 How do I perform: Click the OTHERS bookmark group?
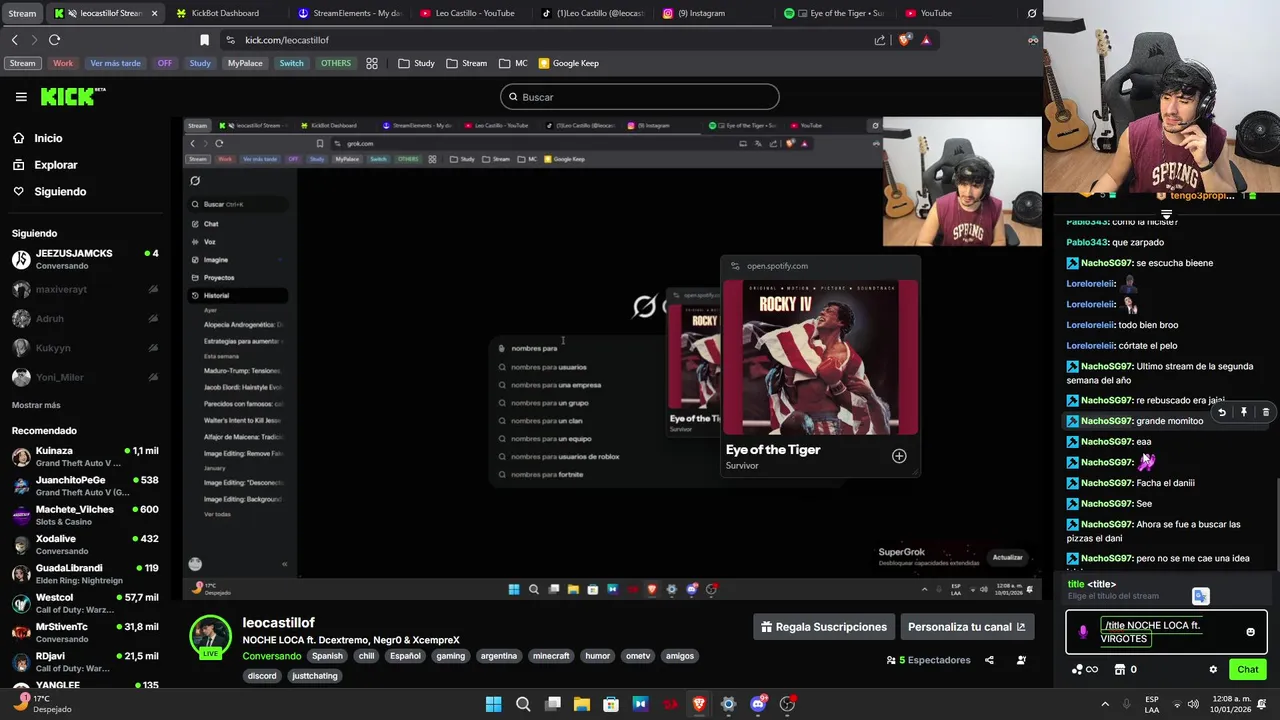tap(336, 63)
